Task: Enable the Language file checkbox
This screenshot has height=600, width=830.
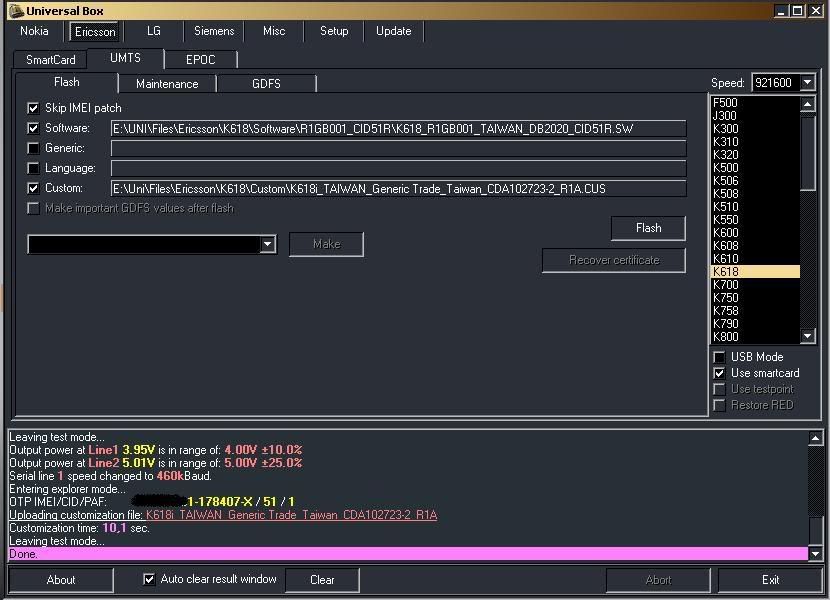Action: coord(33,168)
